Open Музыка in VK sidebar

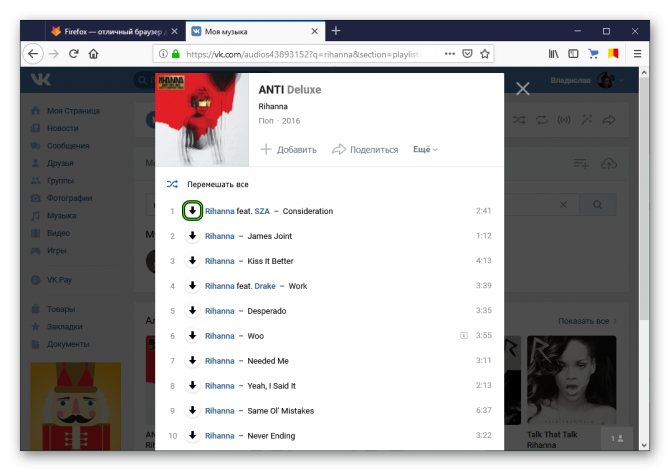pos(54,215)
